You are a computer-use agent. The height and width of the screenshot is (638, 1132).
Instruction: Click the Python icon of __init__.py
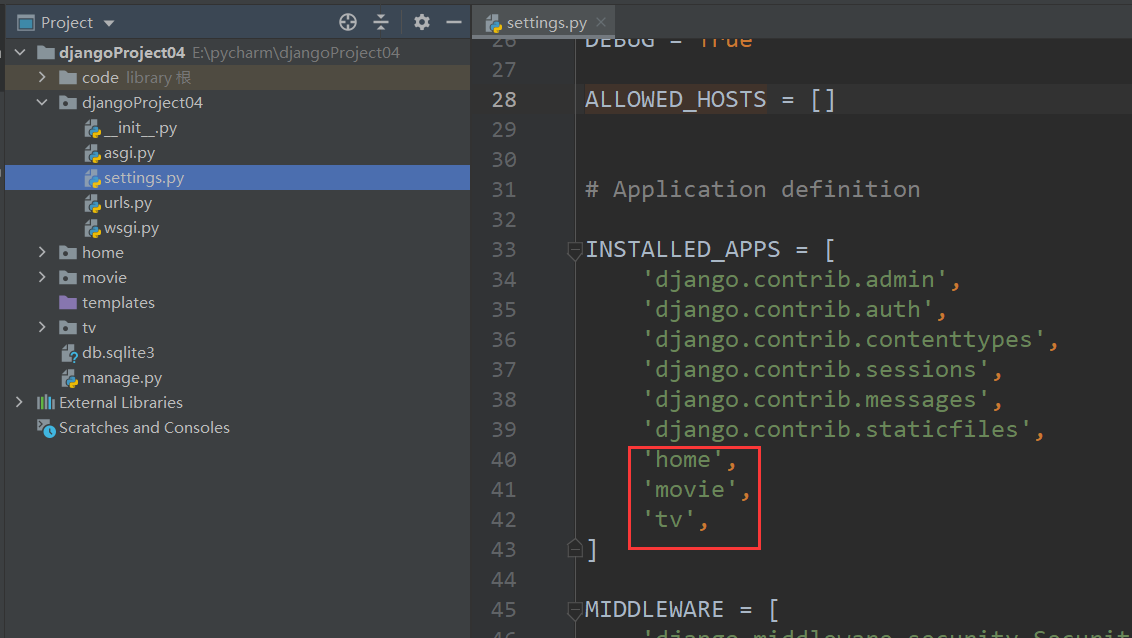[92, 129]
